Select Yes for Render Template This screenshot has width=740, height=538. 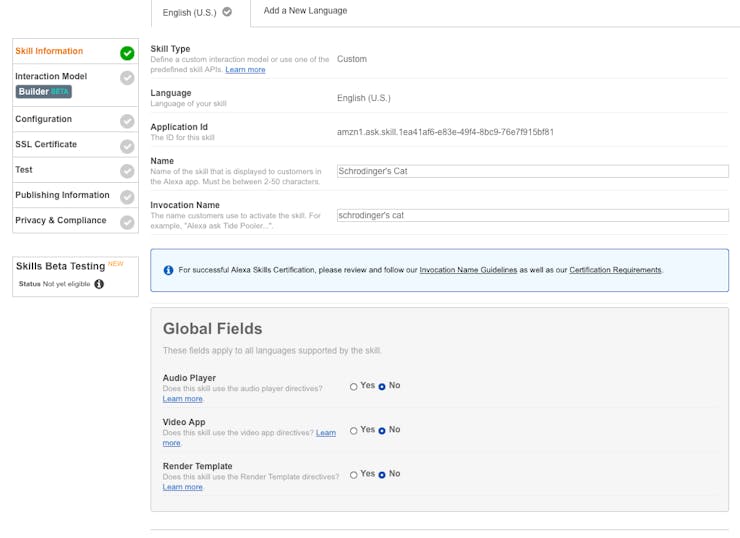tap(353, 475)
